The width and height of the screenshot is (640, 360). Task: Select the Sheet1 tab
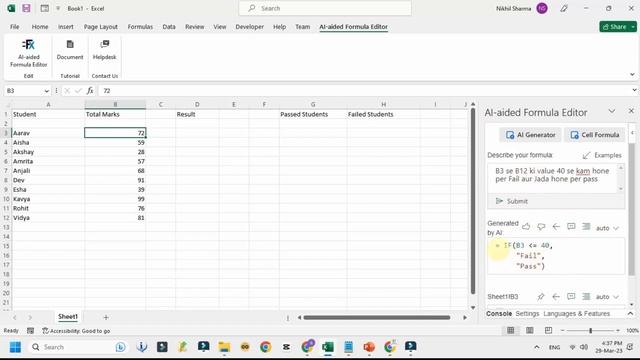pyautogui.click(x=68, y=316)
